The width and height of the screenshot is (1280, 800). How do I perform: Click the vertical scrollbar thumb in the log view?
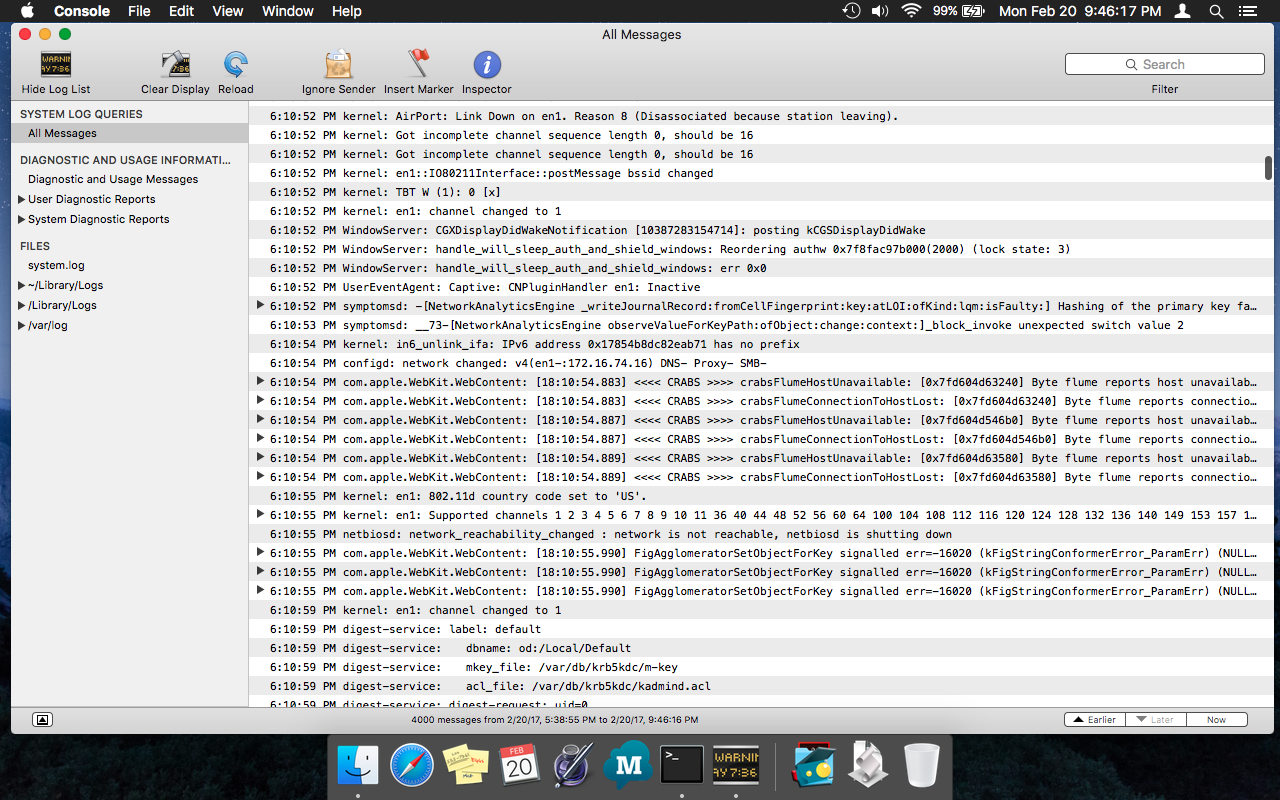1268,168
